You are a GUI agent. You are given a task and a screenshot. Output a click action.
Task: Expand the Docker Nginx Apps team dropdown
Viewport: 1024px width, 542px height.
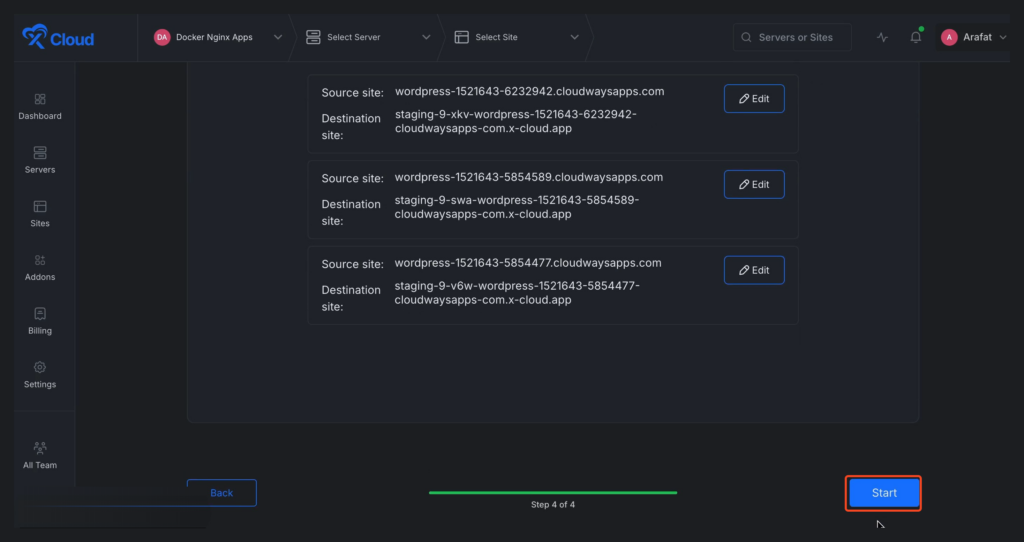tap(217, 38)
